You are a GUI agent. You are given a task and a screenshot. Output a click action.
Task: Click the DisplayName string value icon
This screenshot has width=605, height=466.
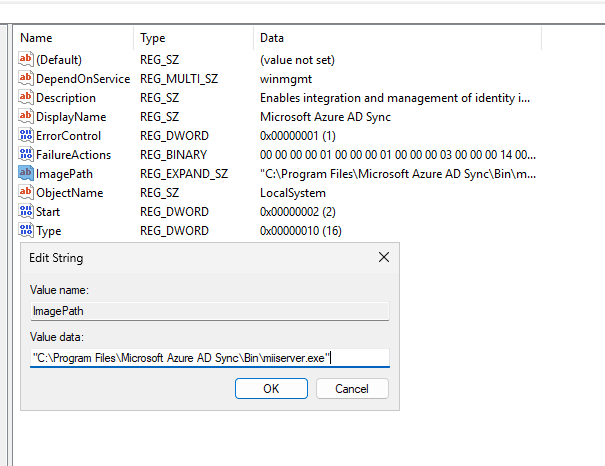click(26, 116)
